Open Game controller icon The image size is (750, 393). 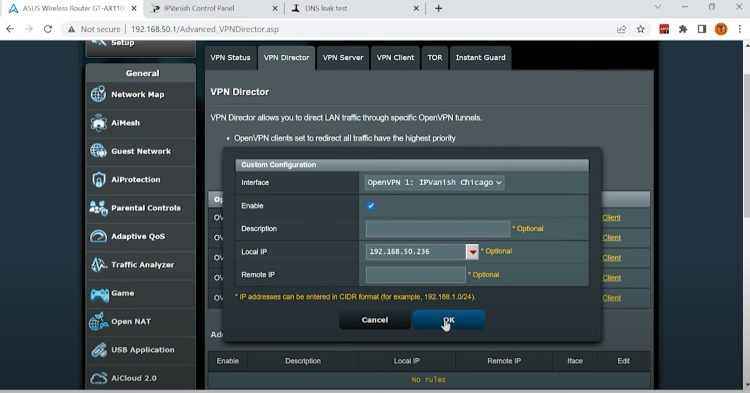tap(99, 294)
